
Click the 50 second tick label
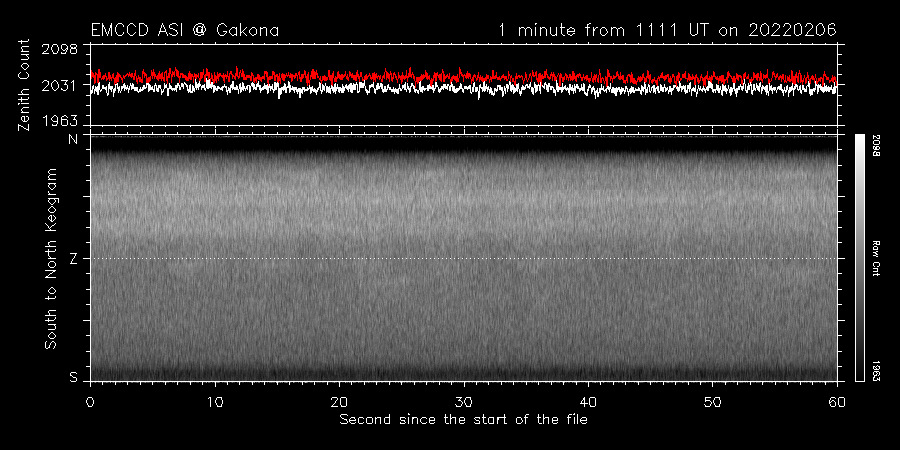click(x=712, y=402)
